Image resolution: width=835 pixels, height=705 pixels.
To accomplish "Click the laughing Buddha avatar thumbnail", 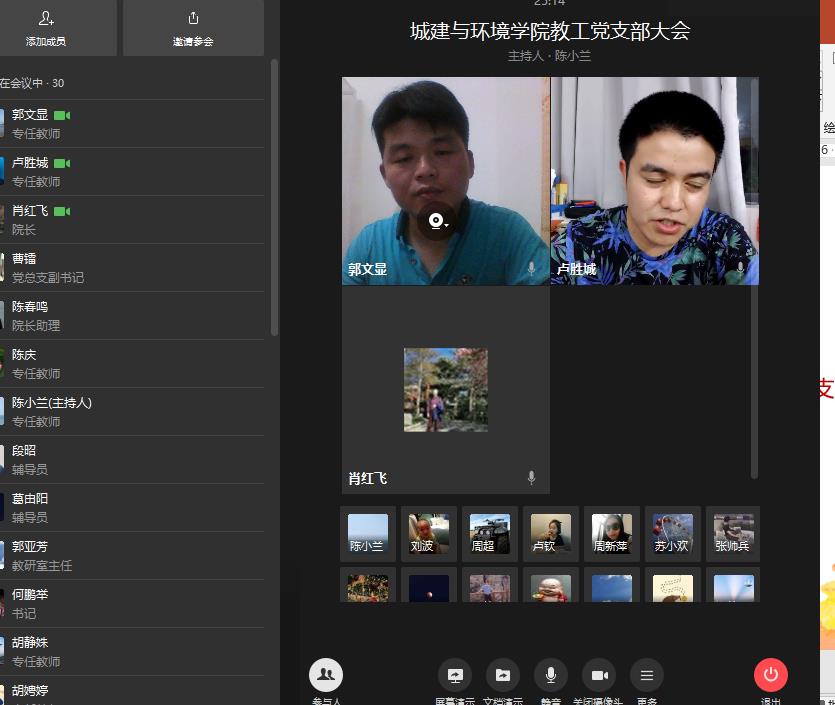I will click(551, 588).
